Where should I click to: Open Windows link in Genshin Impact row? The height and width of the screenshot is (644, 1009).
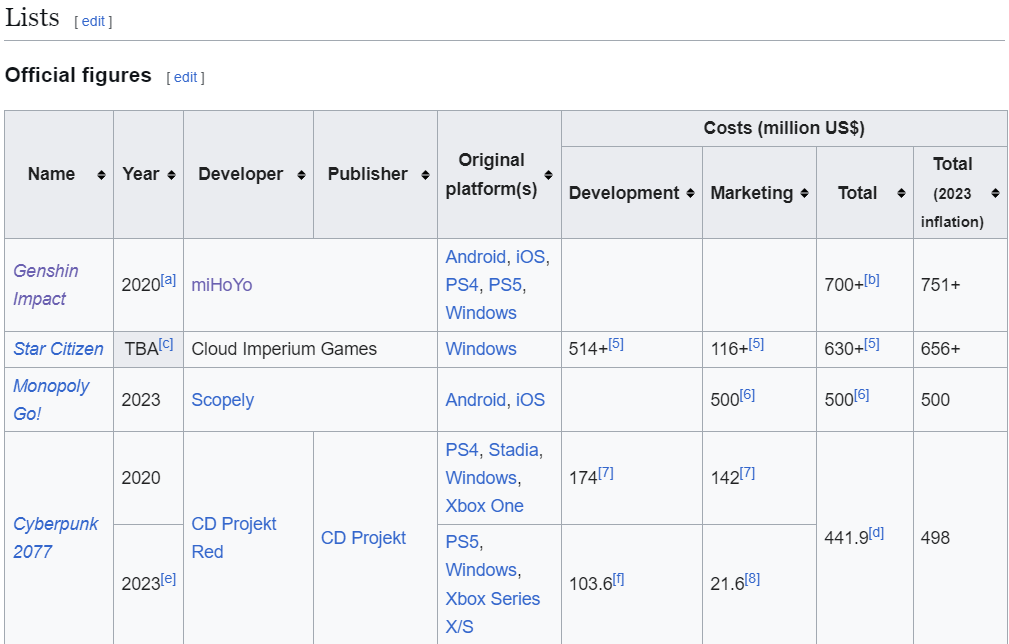click(481, 313)
